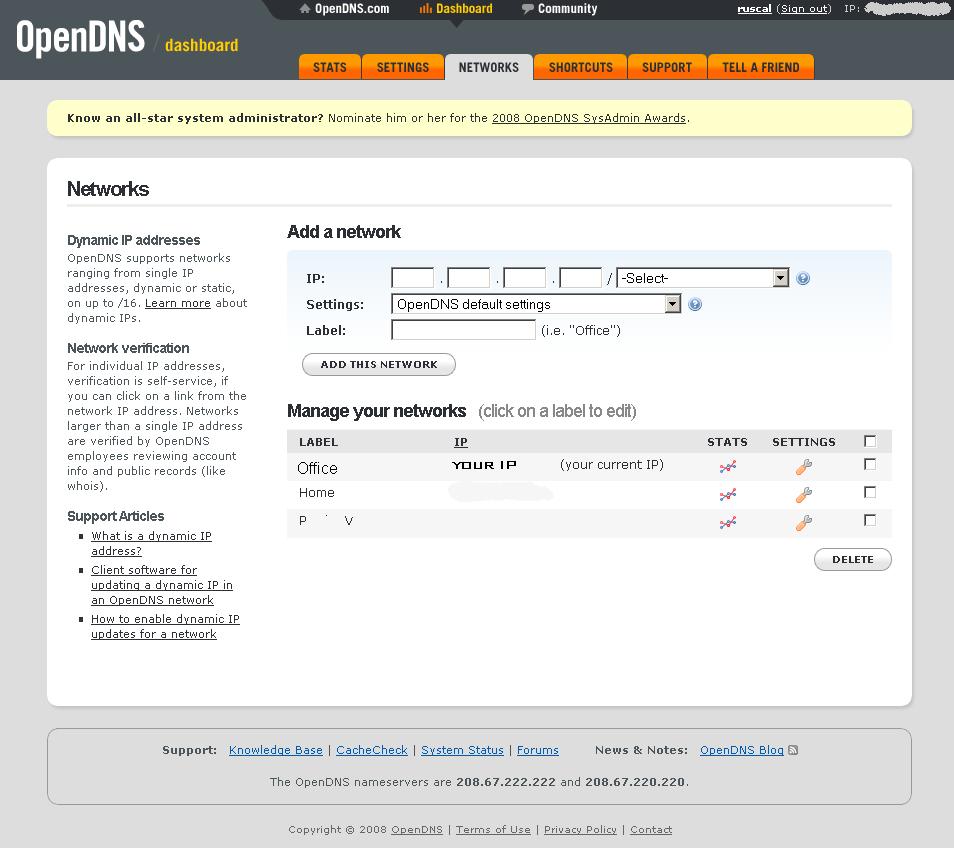Open 2008 OpenDNS SysAdmin Awards link
The width and height of the screenshot is (954, 848).
click(588, 118)
